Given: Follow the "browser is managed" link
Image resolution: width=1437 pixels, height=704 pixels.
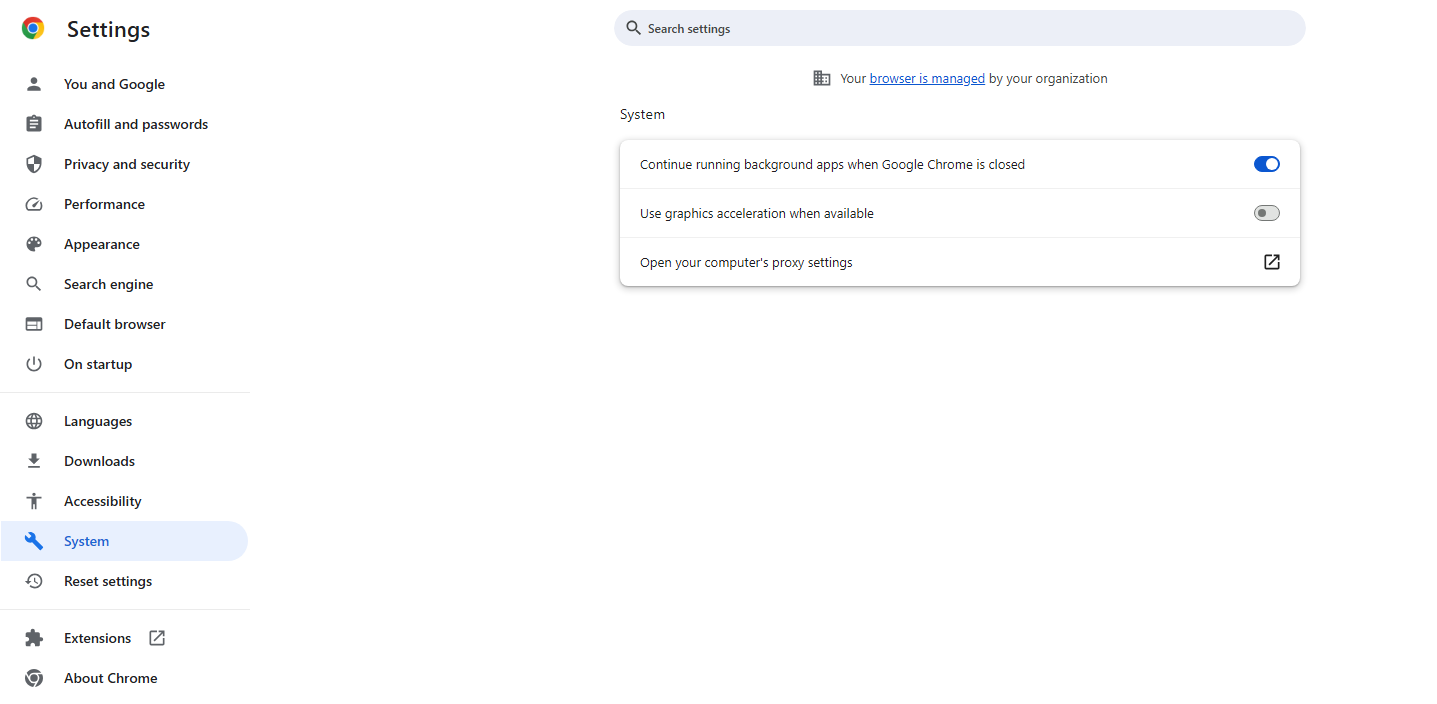Looking at the screenshot, I should (x=927, y=78).
